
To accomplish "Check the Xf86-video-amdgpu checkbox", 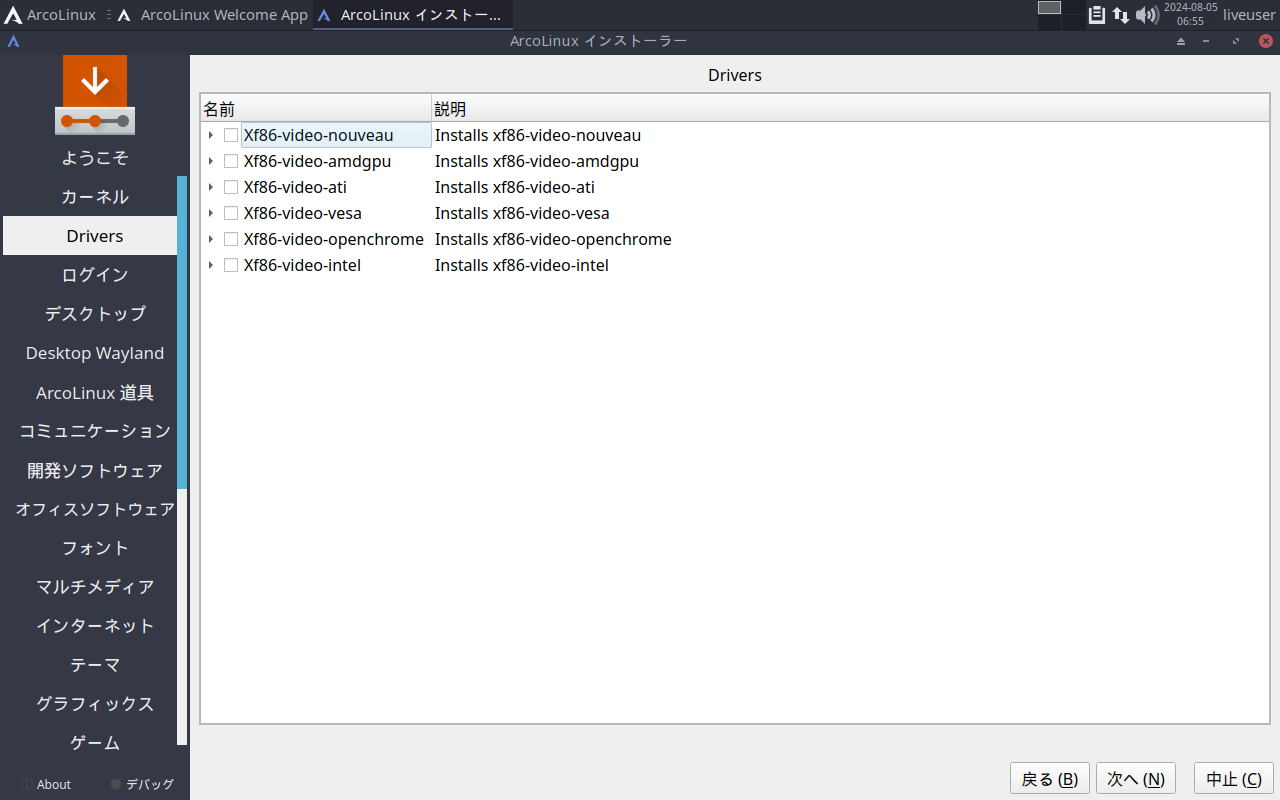I will 231,161.
